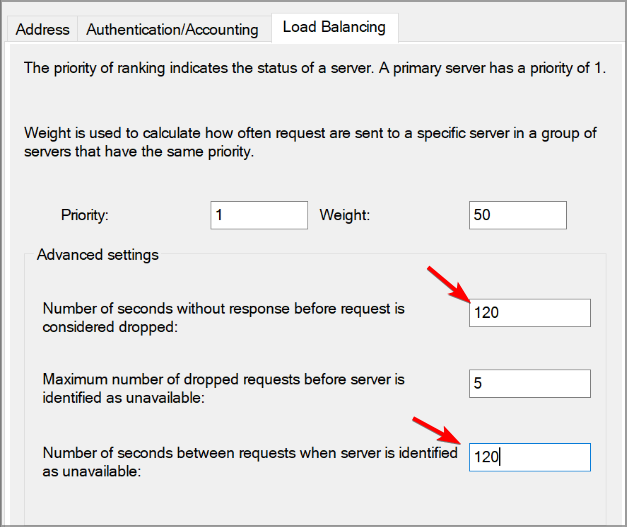Click the Priority input field
627x527 pixels.
pyautogui.click(x=259, y=215)
